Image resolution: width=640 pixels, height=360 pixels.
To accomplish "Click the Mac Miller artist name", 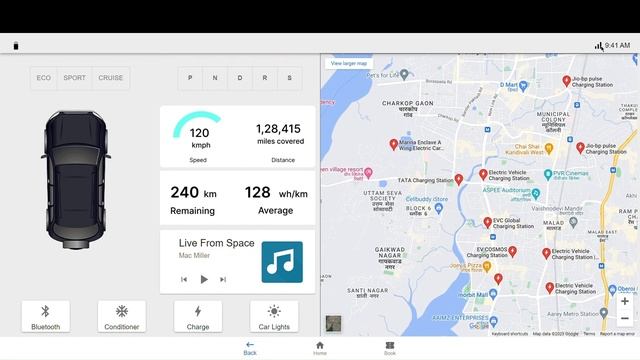I will (194, 256).
